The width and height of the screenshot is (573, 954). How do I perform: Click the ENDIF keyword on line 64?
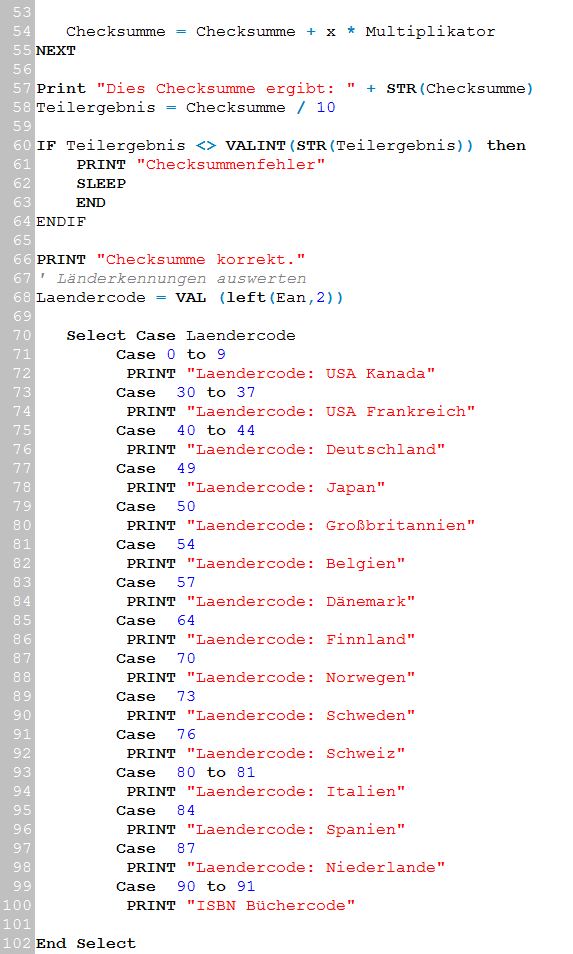[61, 221]
